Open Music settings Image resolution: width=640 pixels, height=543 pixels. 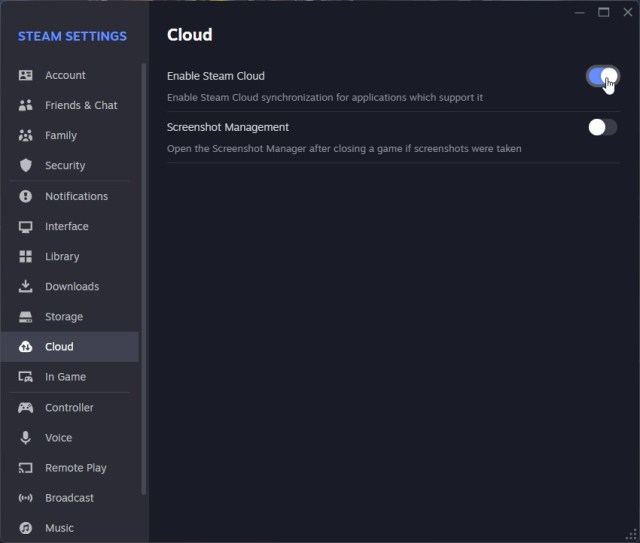click(70, 528)
